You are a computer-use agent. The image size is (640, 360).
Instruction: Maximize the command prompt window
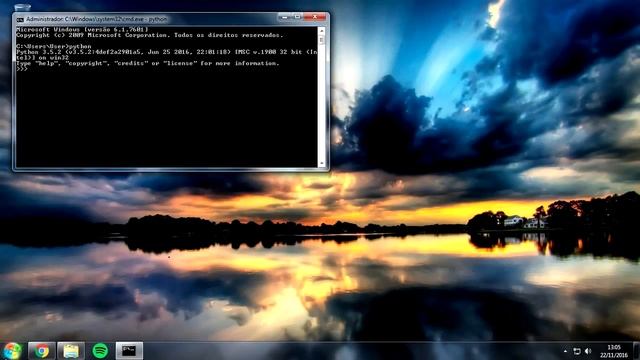[x=297, y=17]
